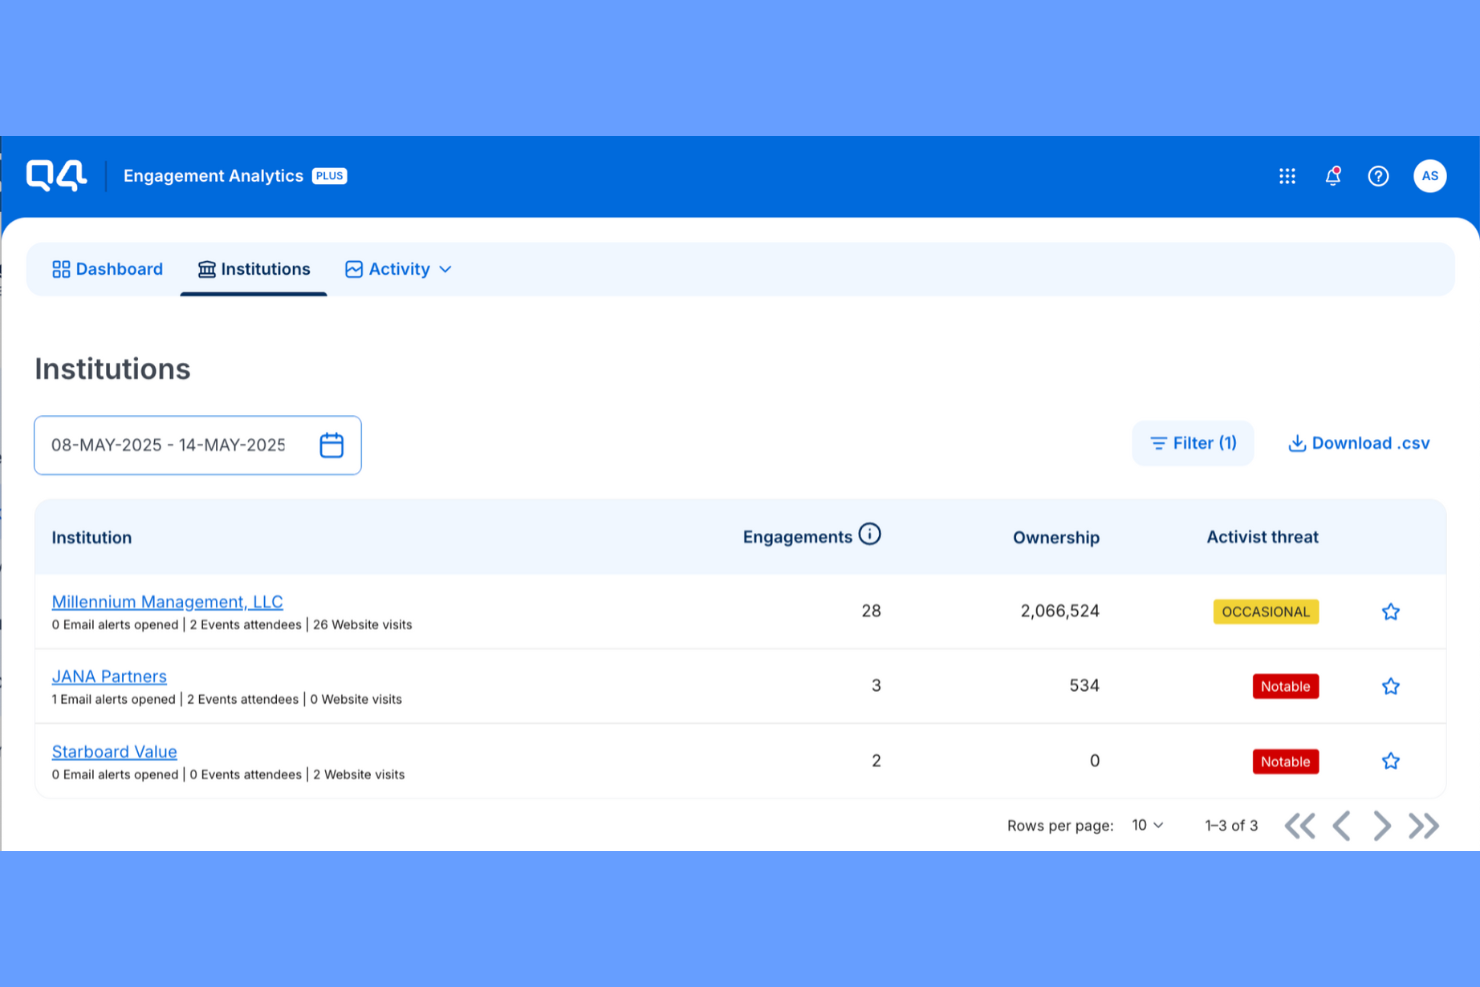Open the date range calendar icon
1480x987 pixels.
(x=331, y=445)
